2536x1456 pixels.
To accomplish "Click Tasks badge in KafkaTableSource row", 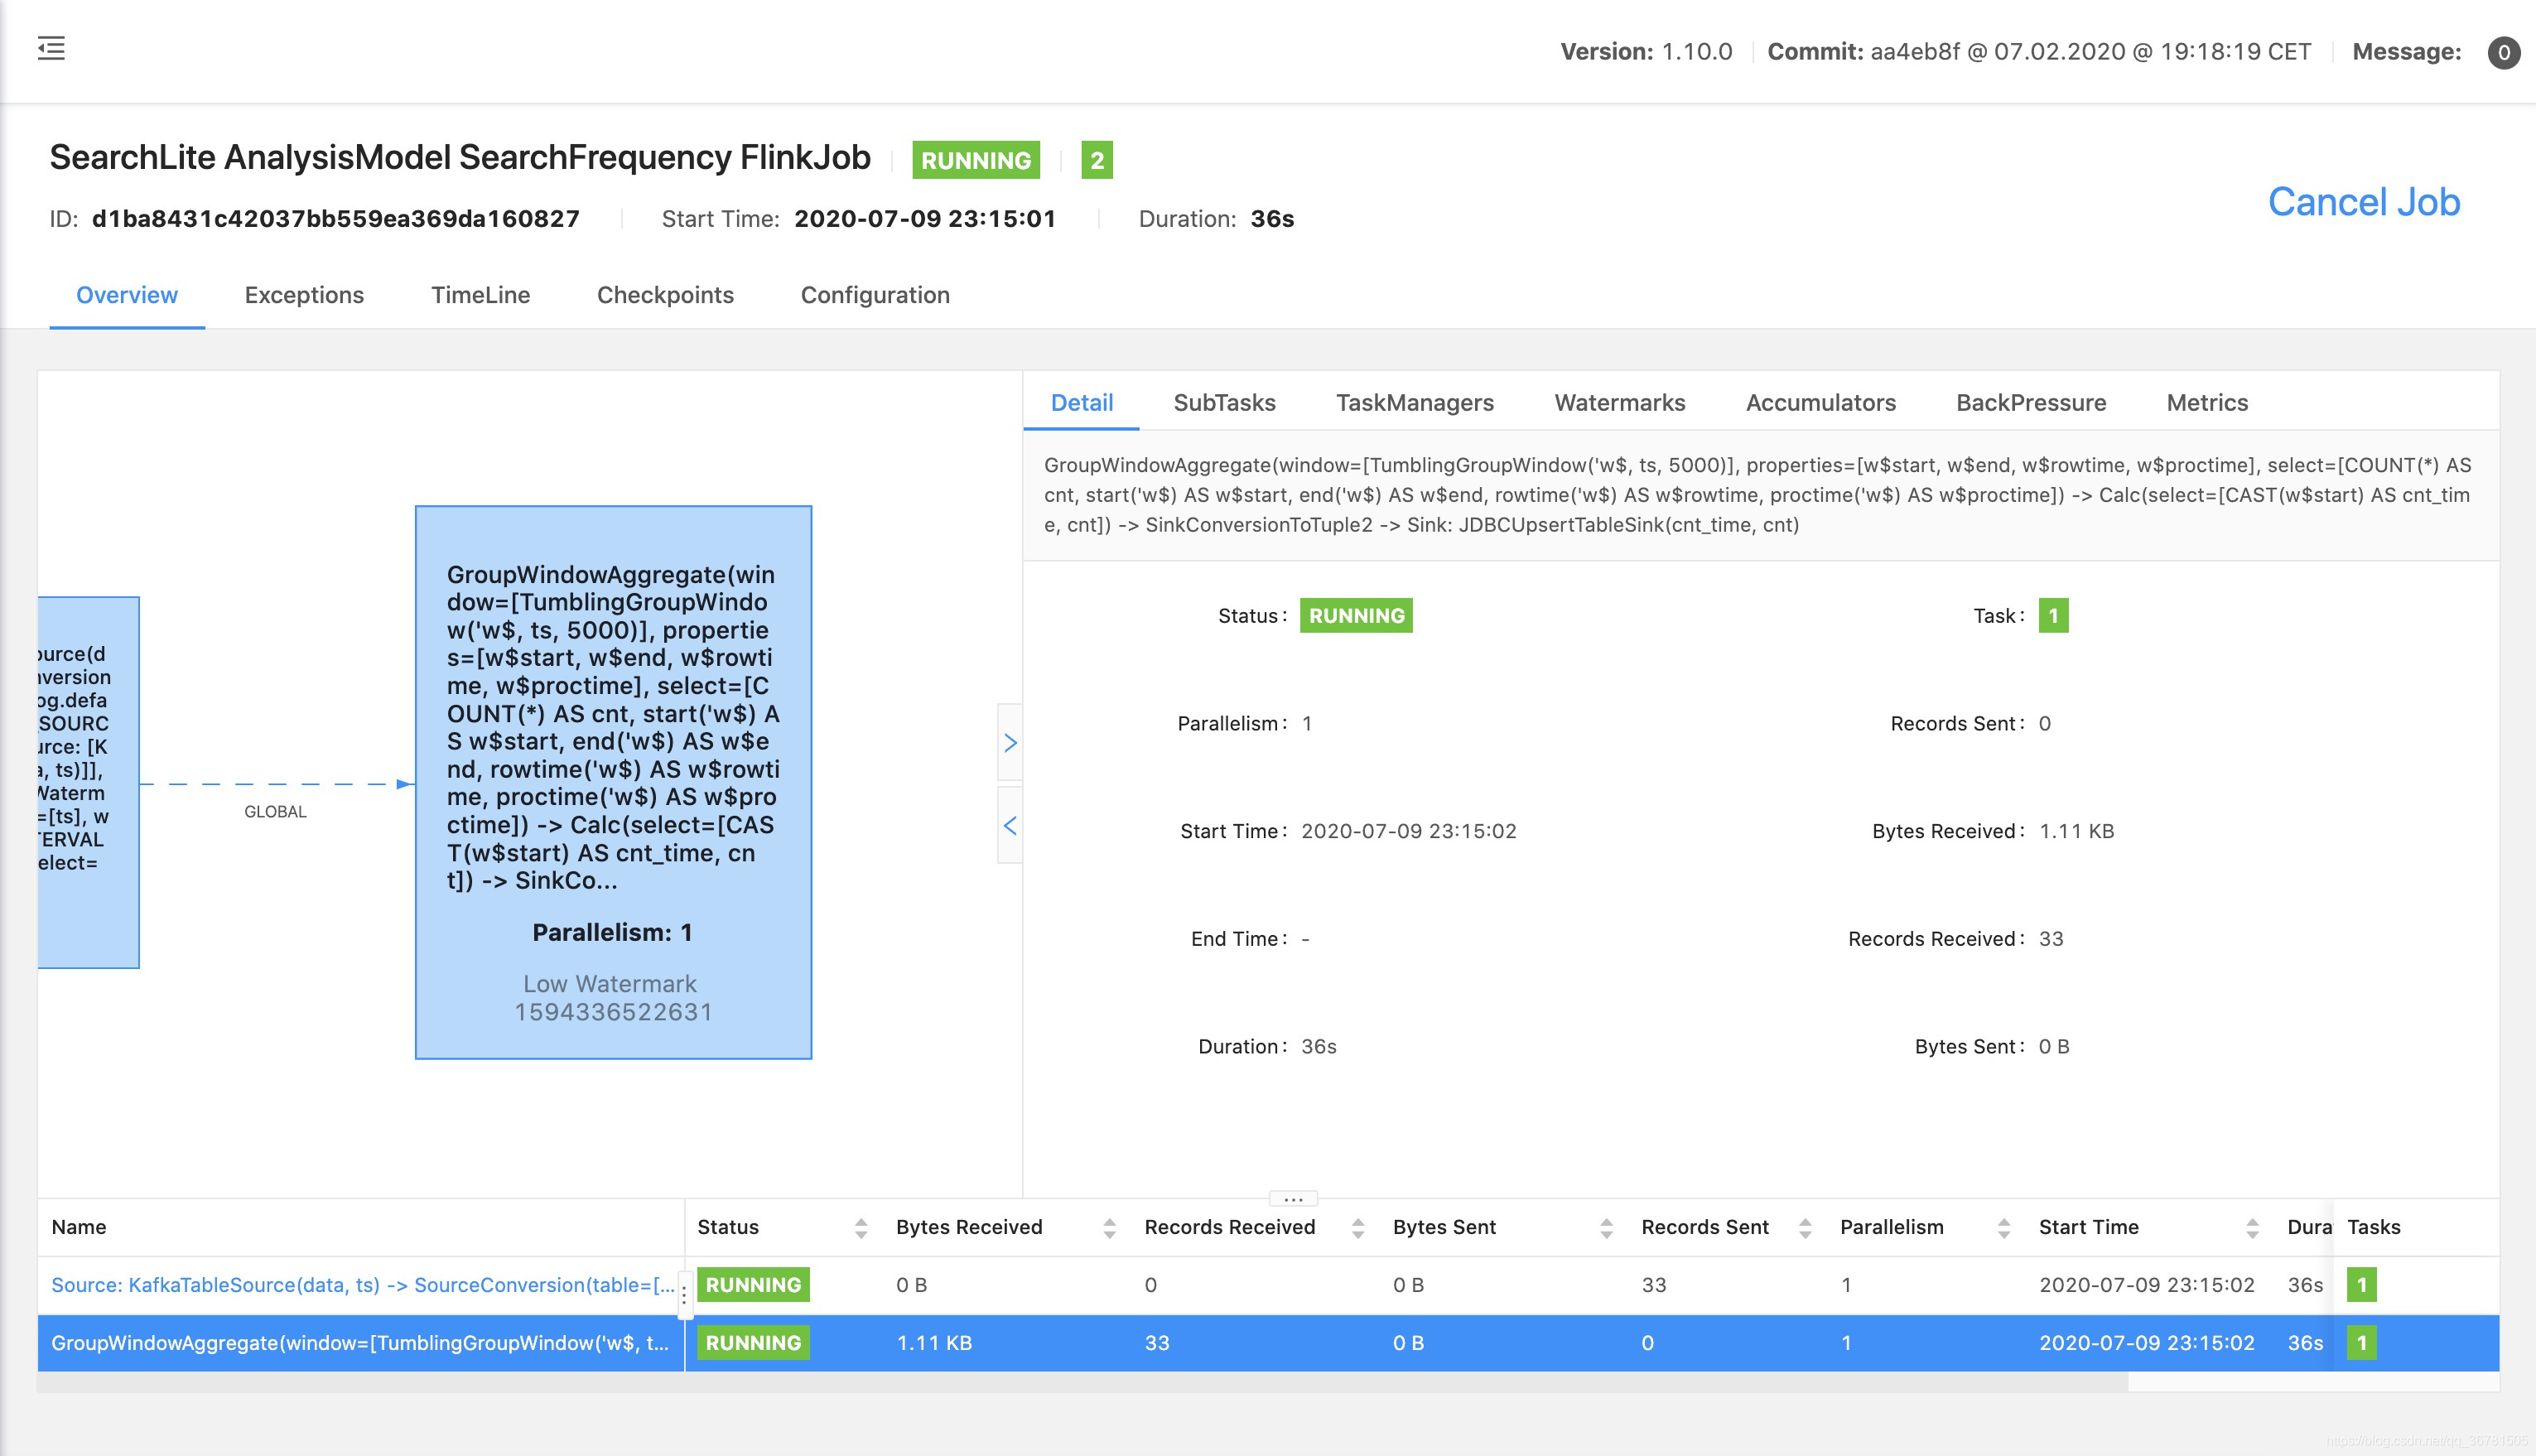I will pyautogui.click(x=2362, y=1285).
